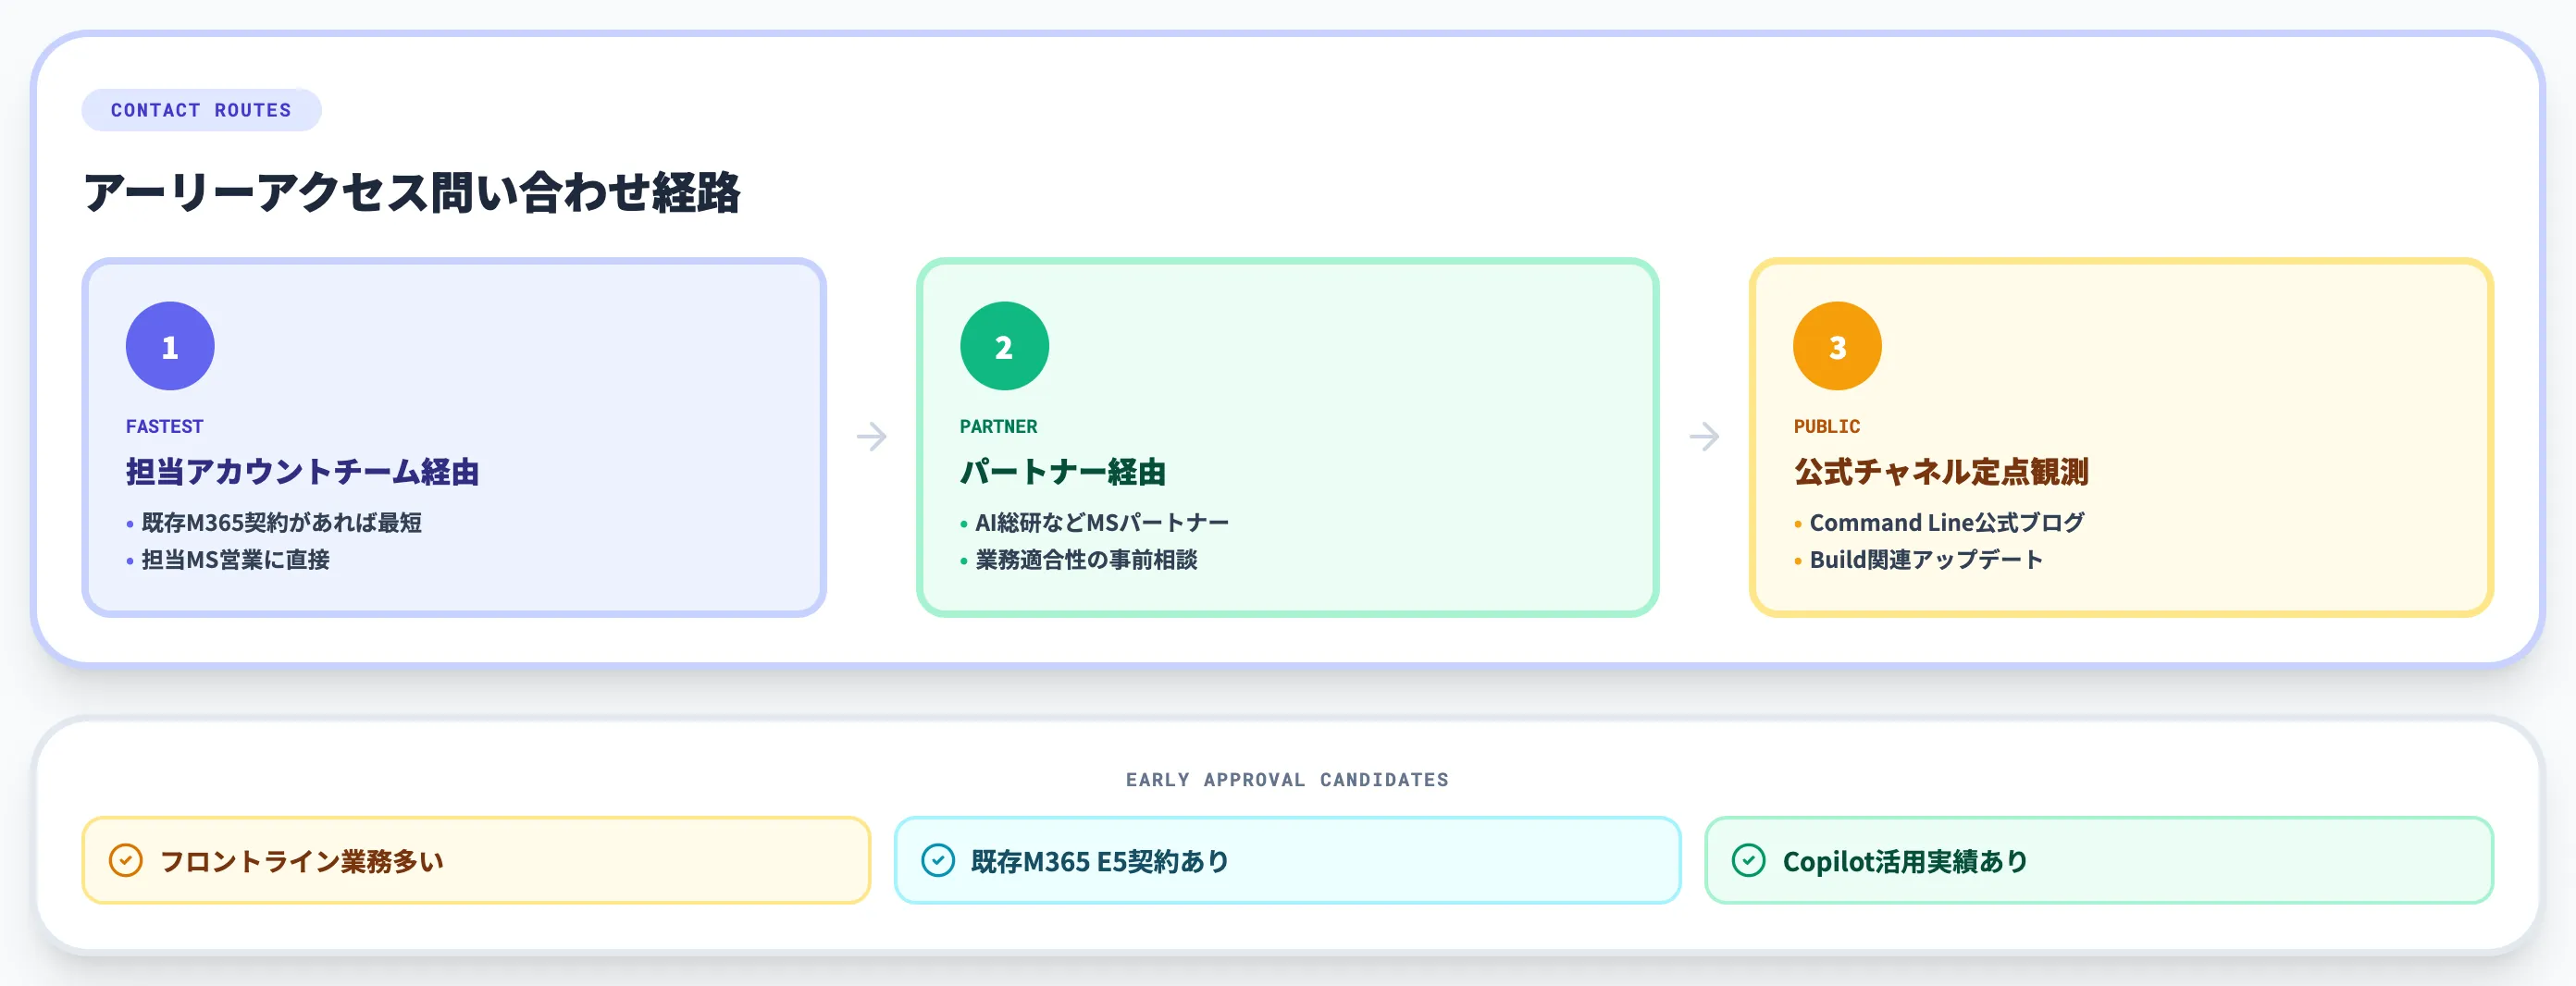The image size is (2576, 986).
Task: Select the フロントライン業務多い candidate chip
Action: pos(476,860)
